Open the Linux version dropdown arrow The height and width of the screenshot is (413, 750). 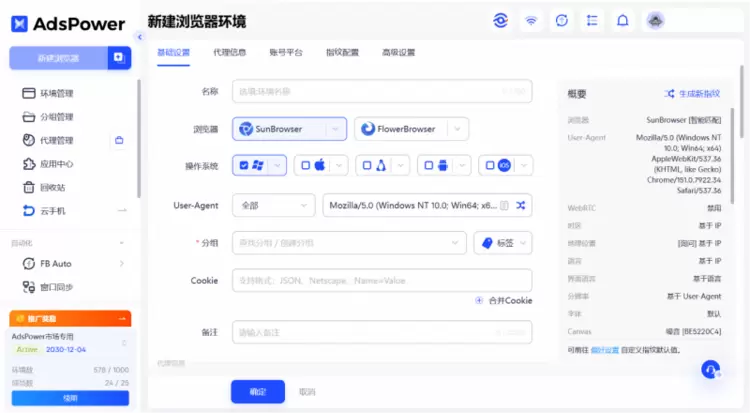point(400,166)
